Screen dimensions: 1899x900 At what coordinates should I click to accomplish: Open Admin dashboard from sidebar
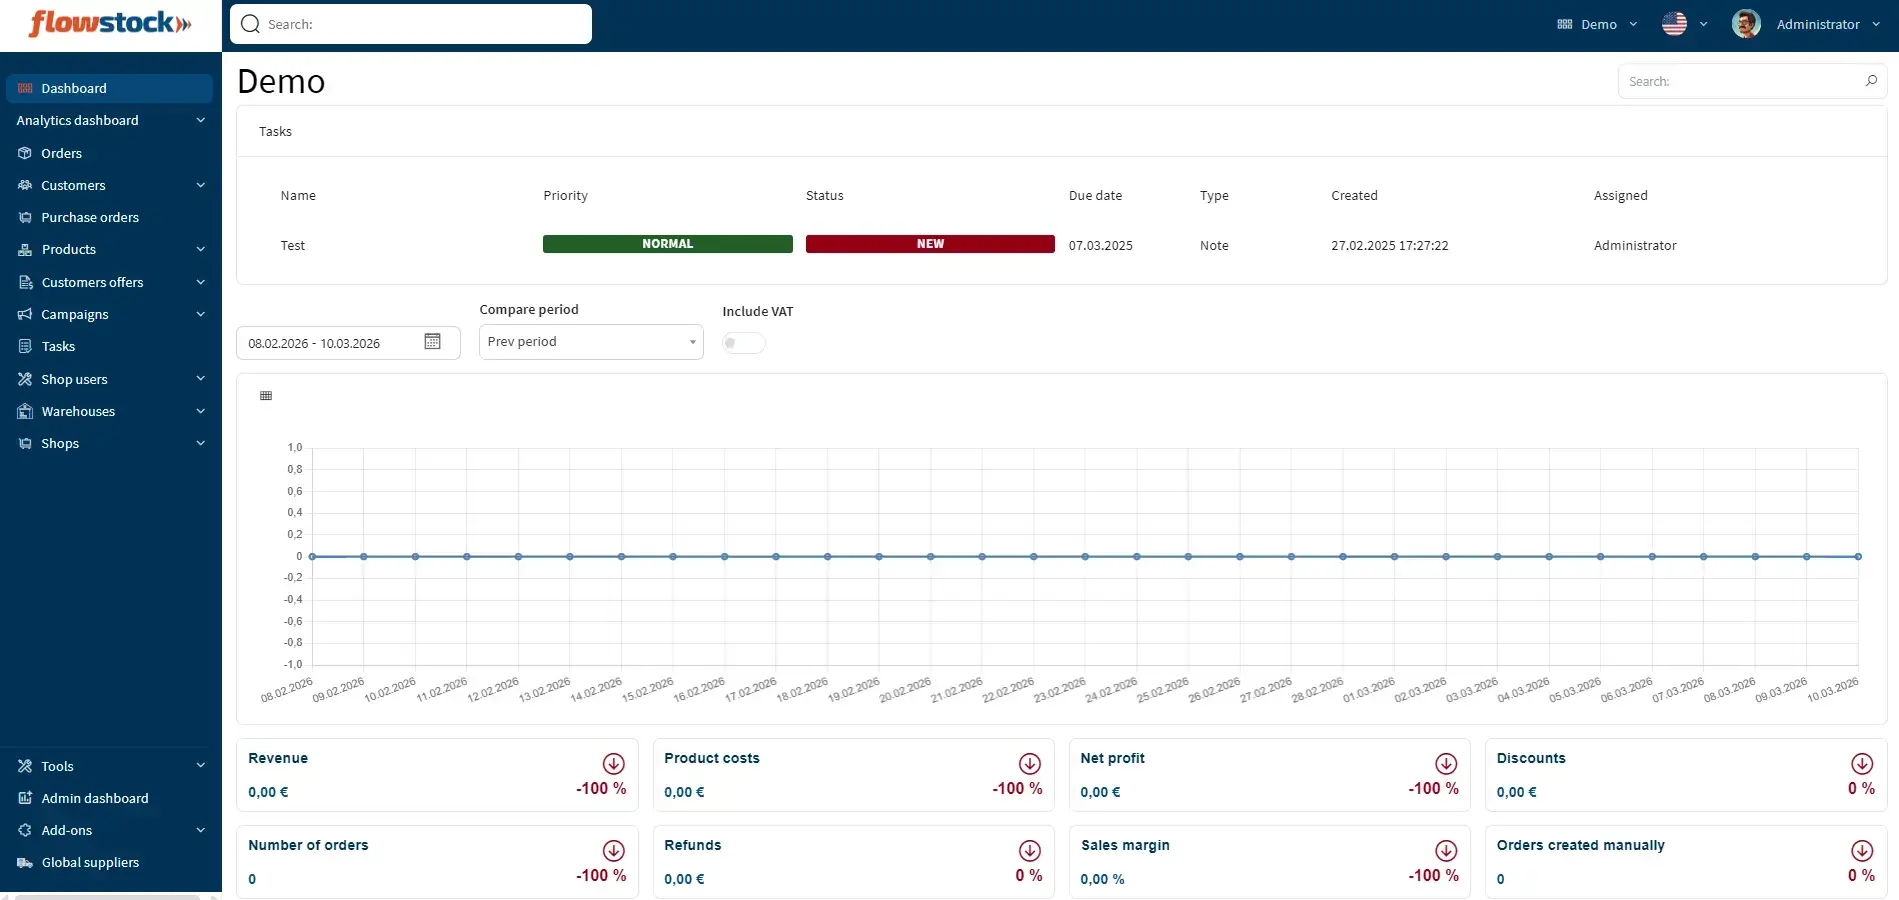(x=95, y=798)
